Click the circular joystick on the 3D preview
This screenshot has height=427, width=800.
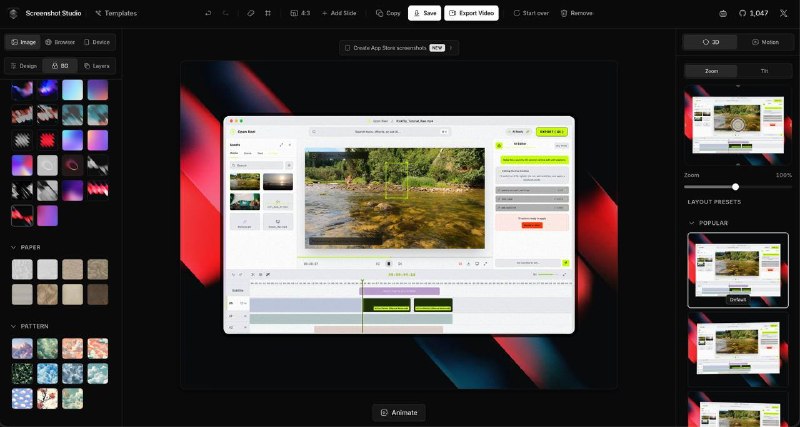(737, 125)
